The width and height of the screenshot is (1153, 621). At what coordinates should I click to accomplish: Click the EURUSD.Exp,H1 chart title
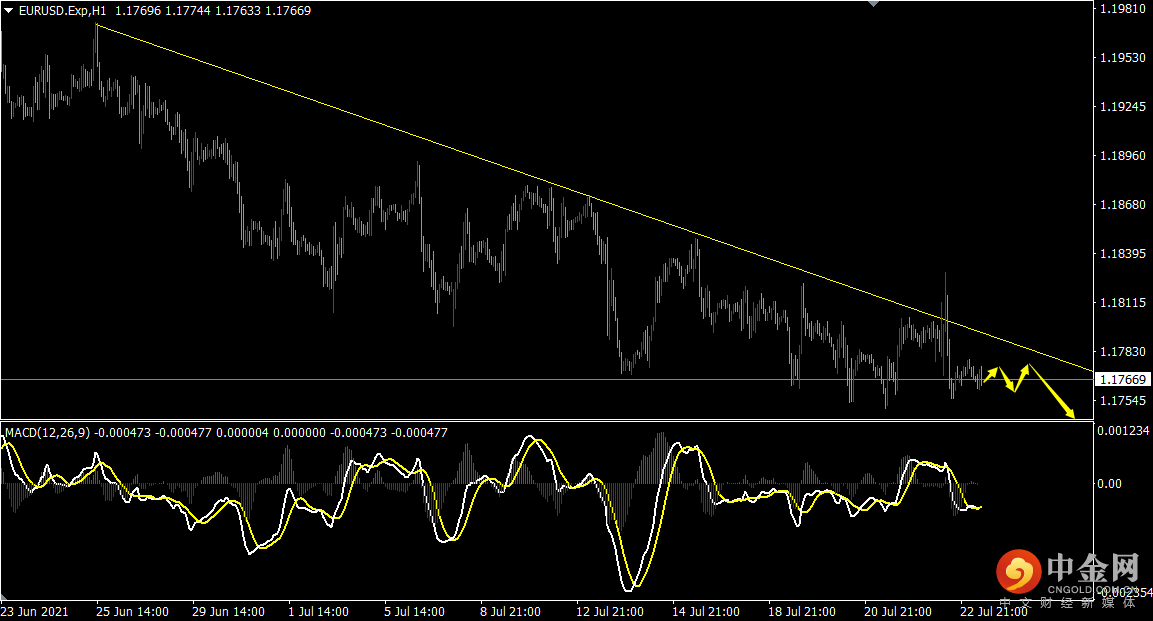point(63,11)
